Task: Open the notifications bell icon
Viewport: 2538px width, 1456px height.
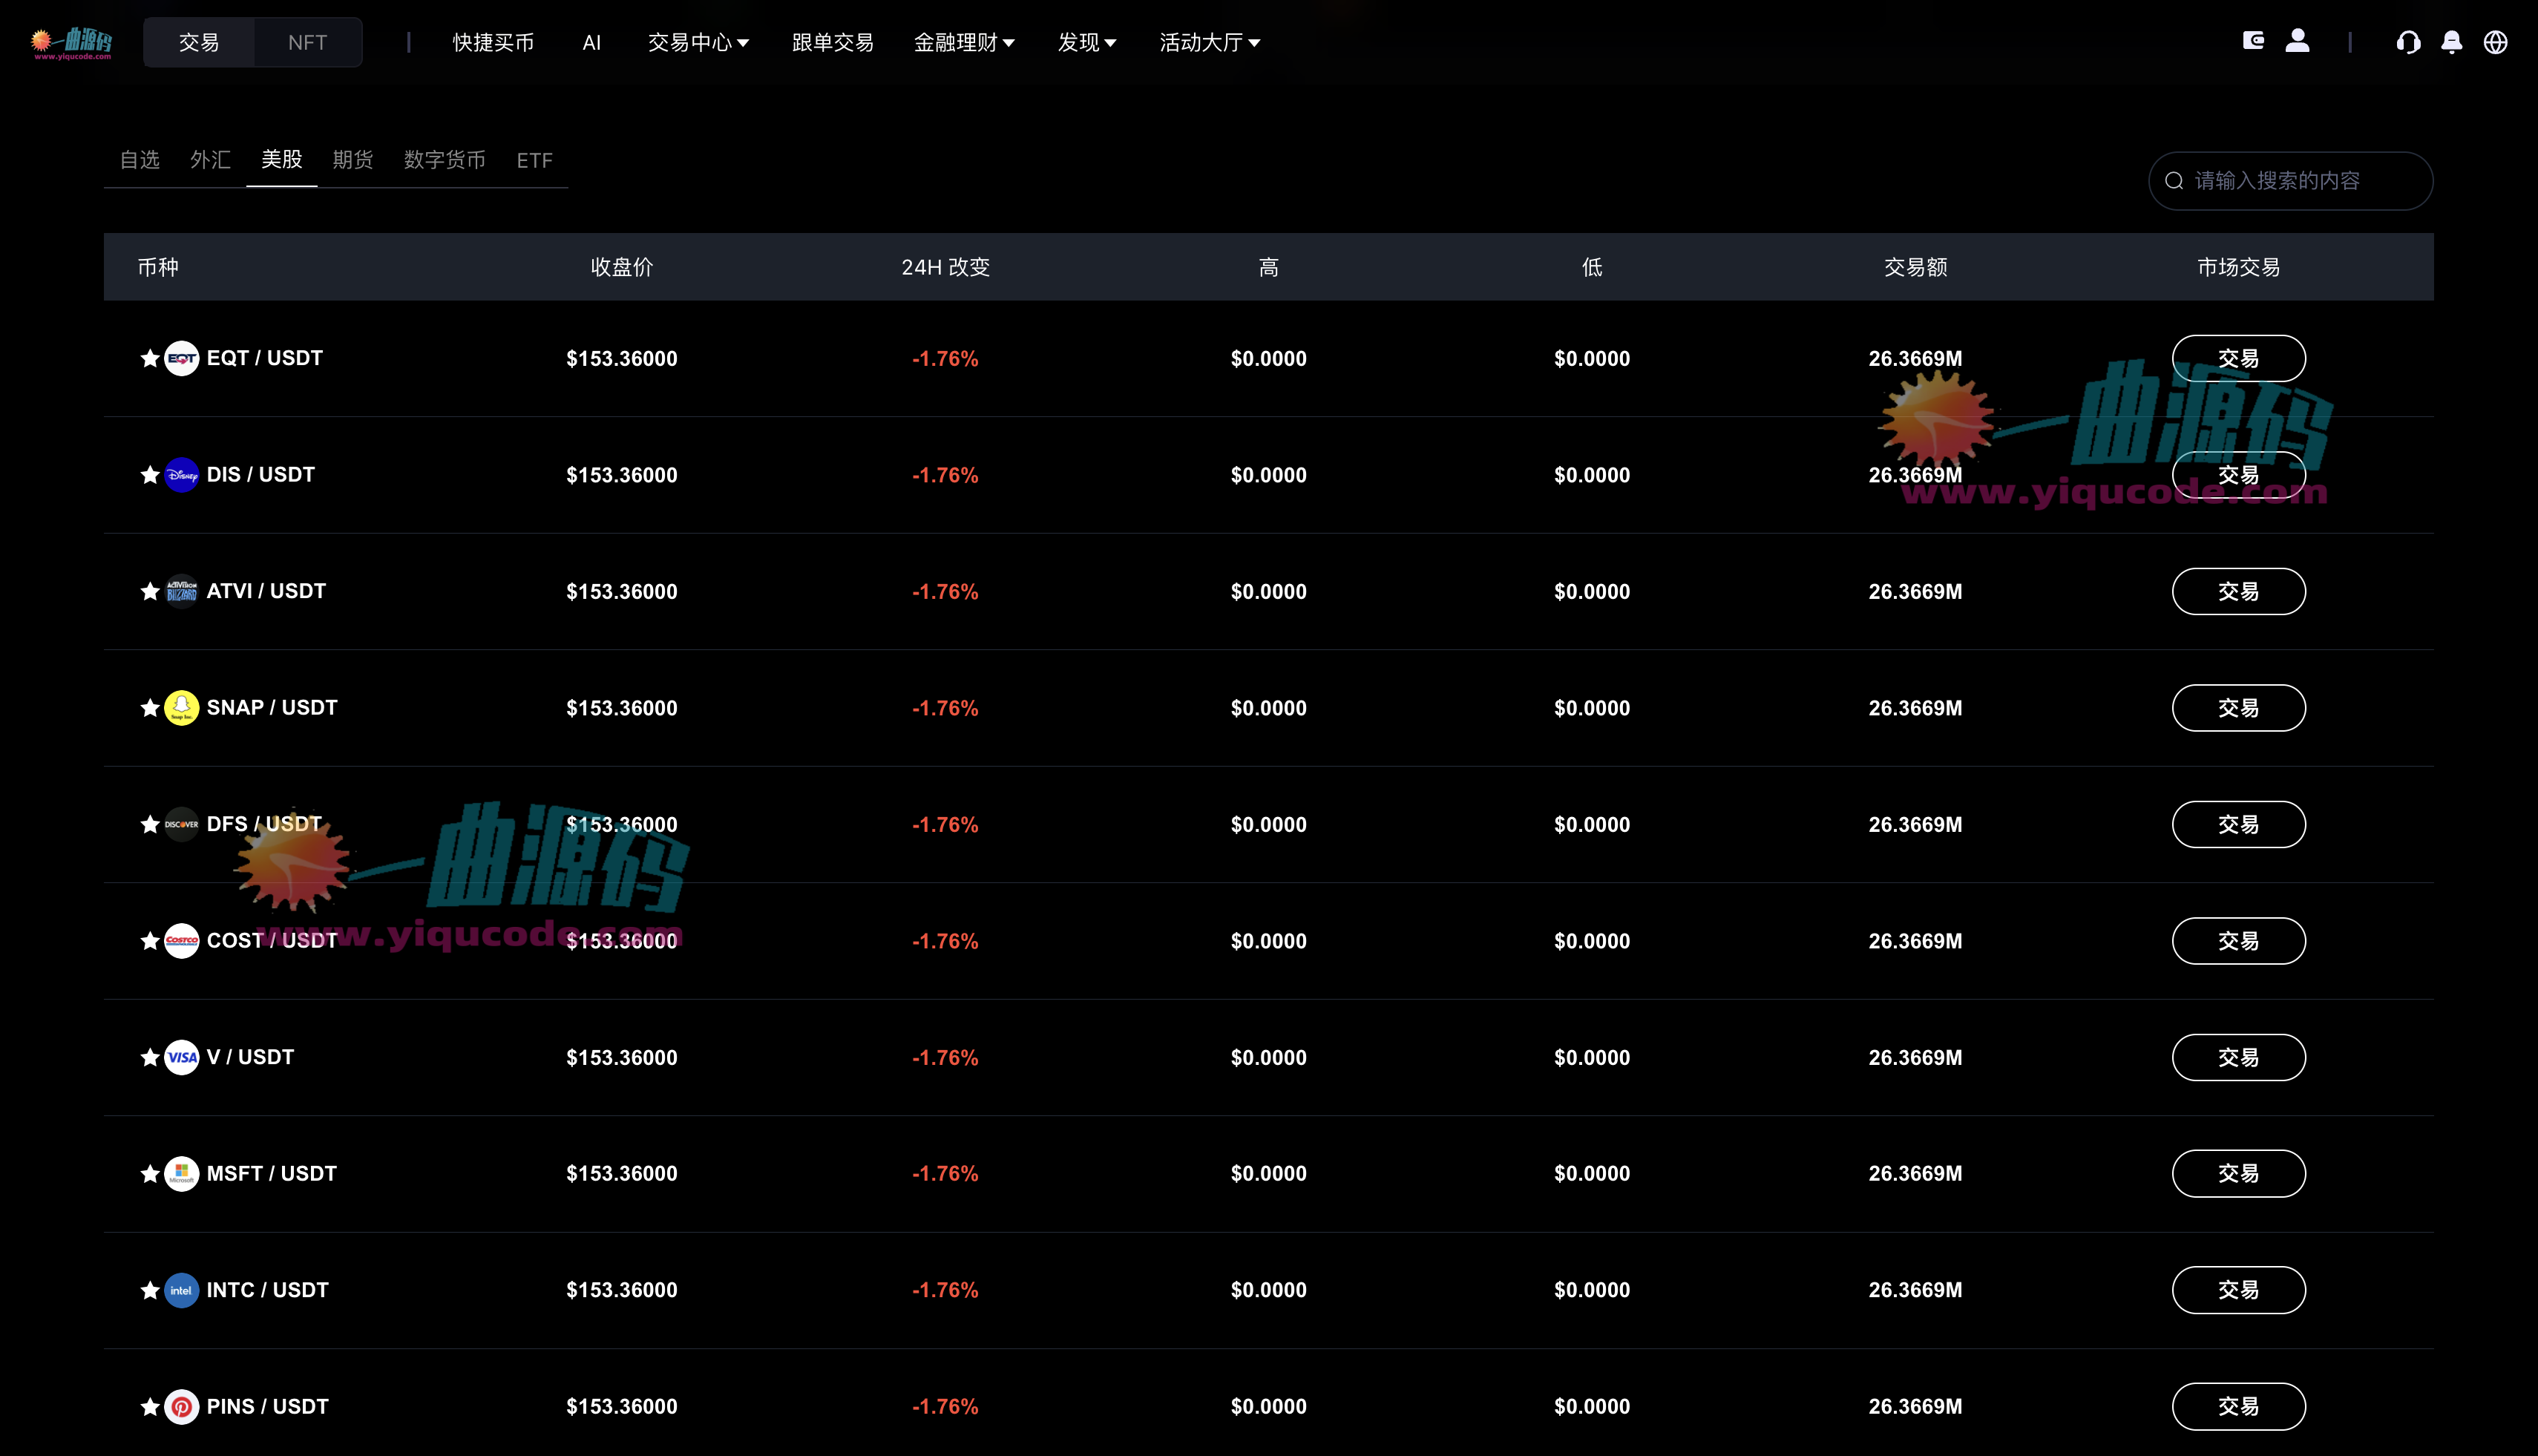Action: (2451, 42)
